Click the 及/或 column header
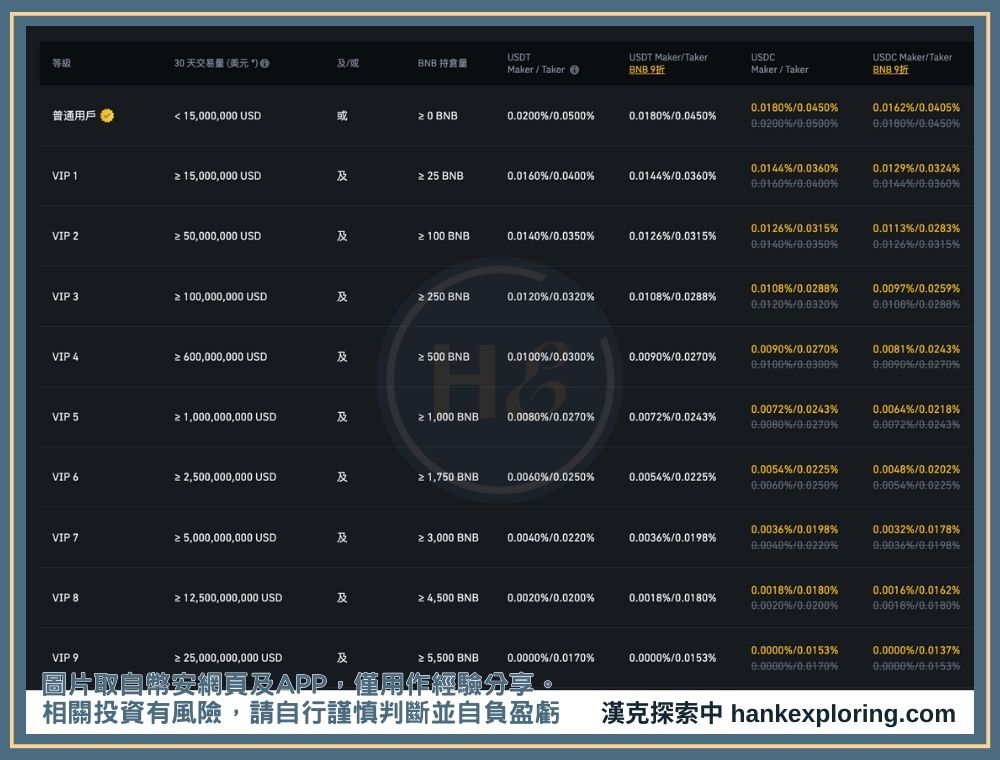 click(x=348, y=63)
